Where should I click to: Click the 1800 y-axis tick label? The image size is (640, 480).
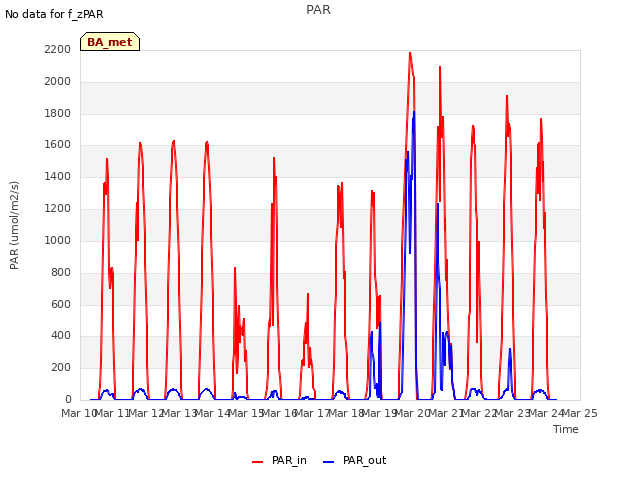58,113
